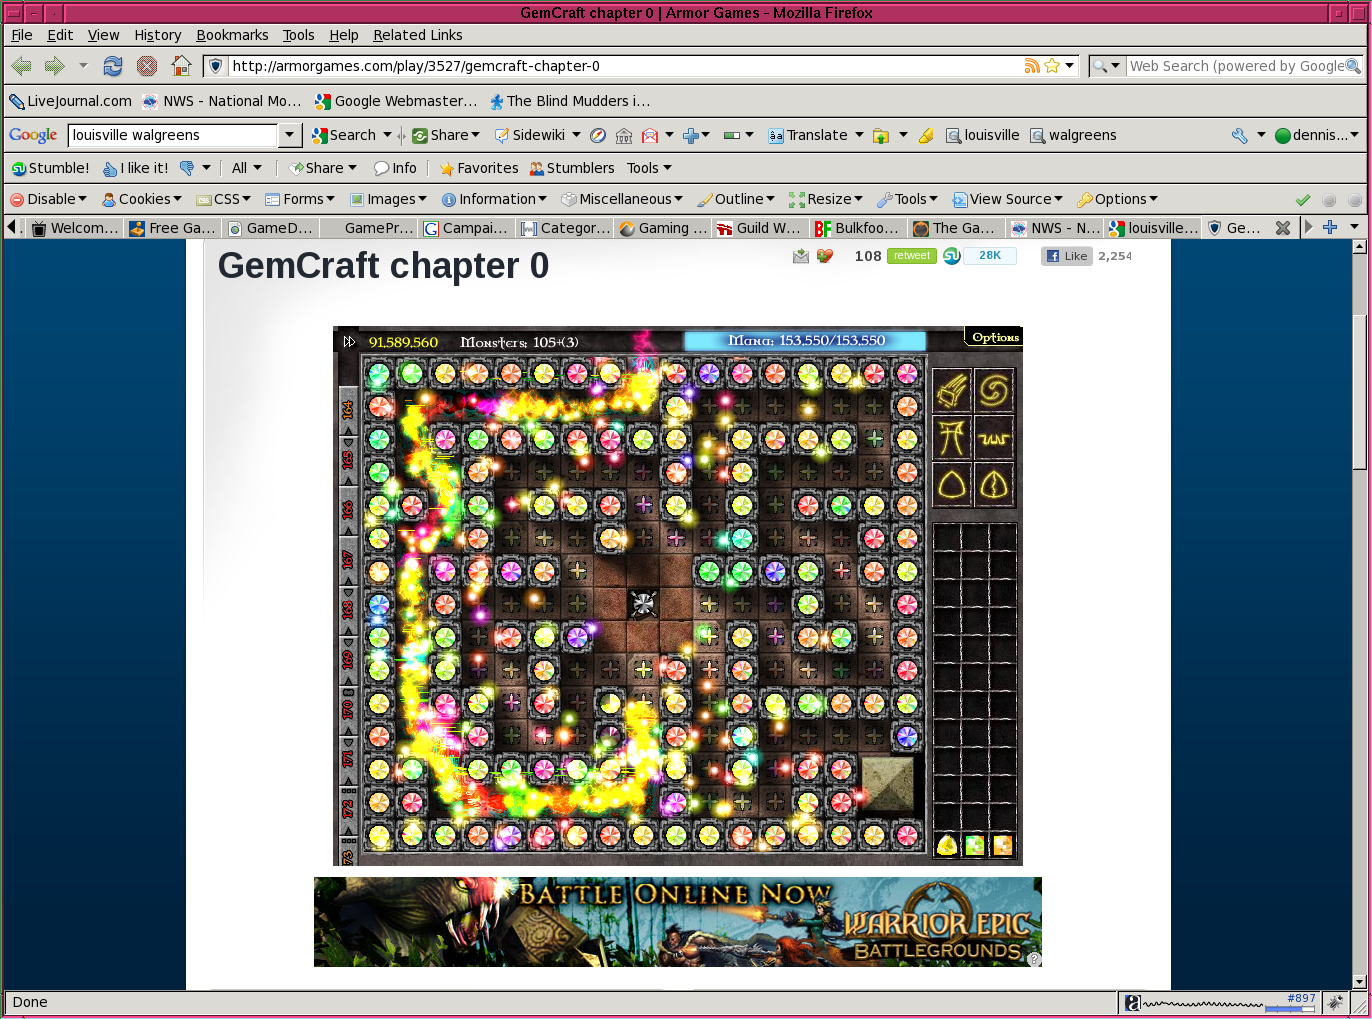
Task: Toggle the 'I like it!' thumbs-up
Action: point(136,168)
